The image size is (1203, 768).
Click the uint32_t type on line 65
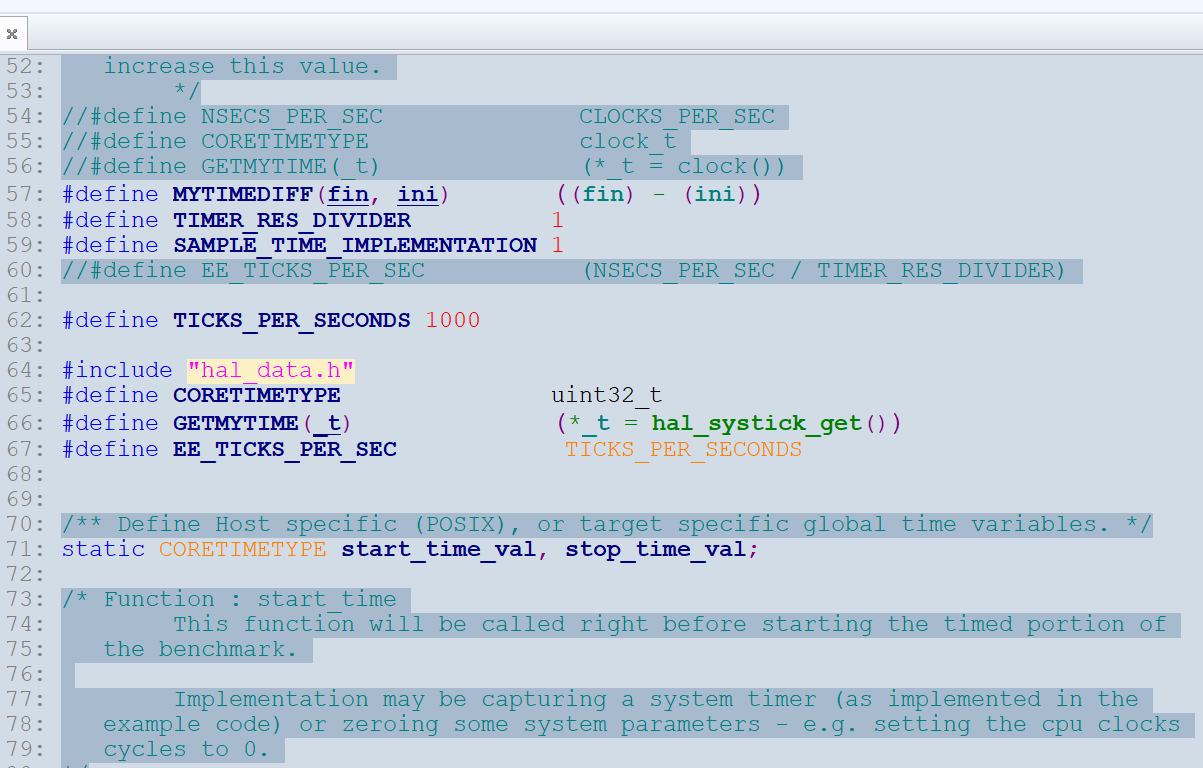coord(607,395)
